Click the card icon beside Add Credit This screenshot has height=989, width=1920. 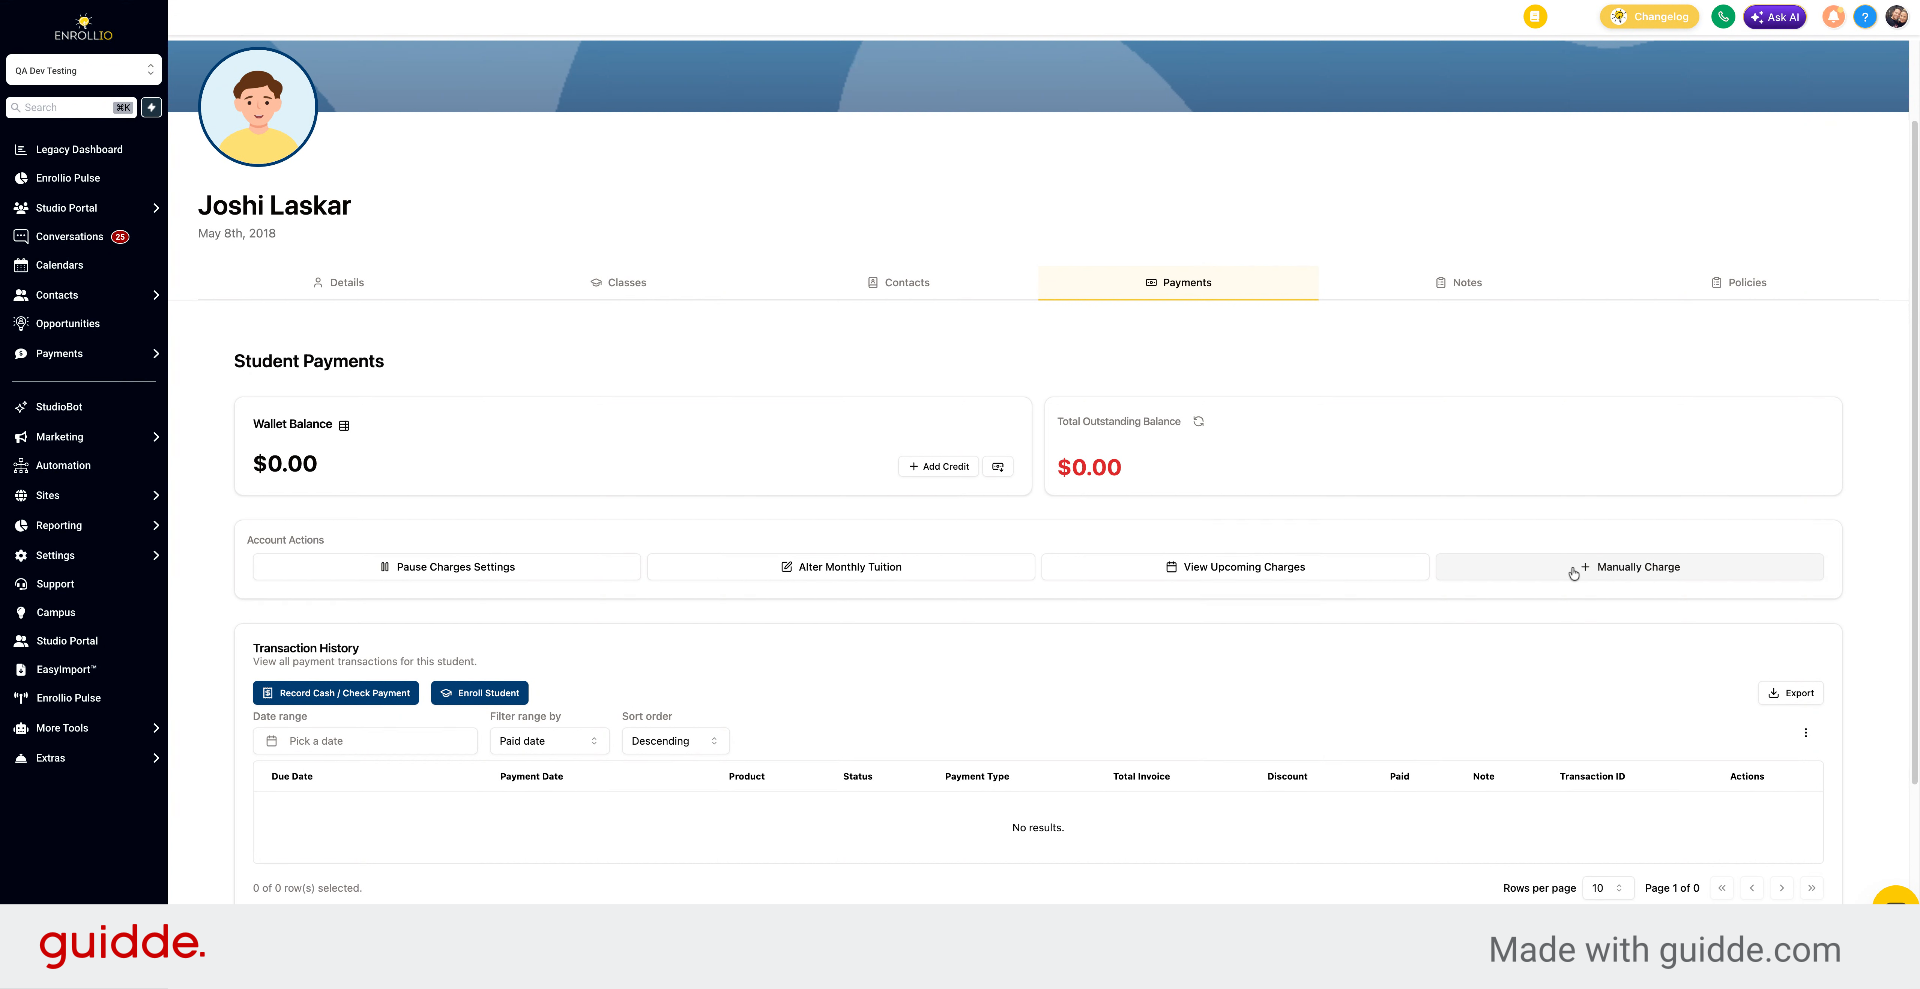998,467
